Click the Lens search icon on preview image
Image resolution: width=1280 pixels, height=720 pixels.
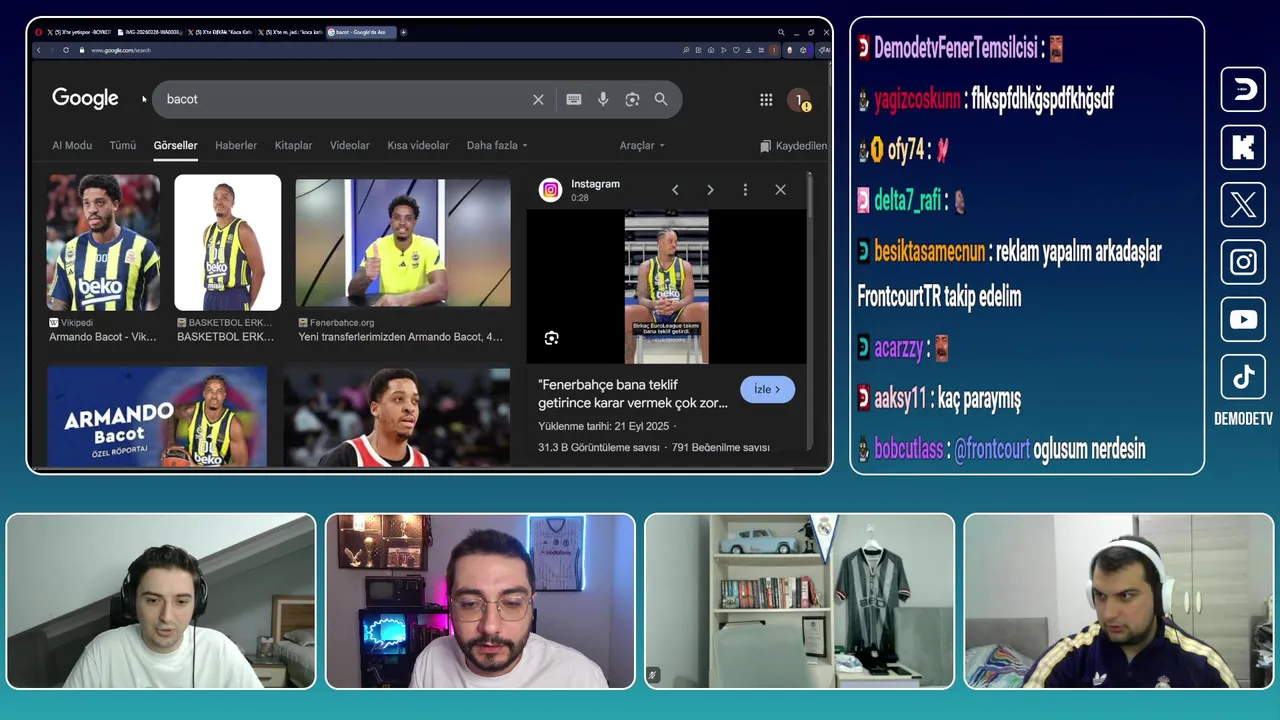coord(552,338)
